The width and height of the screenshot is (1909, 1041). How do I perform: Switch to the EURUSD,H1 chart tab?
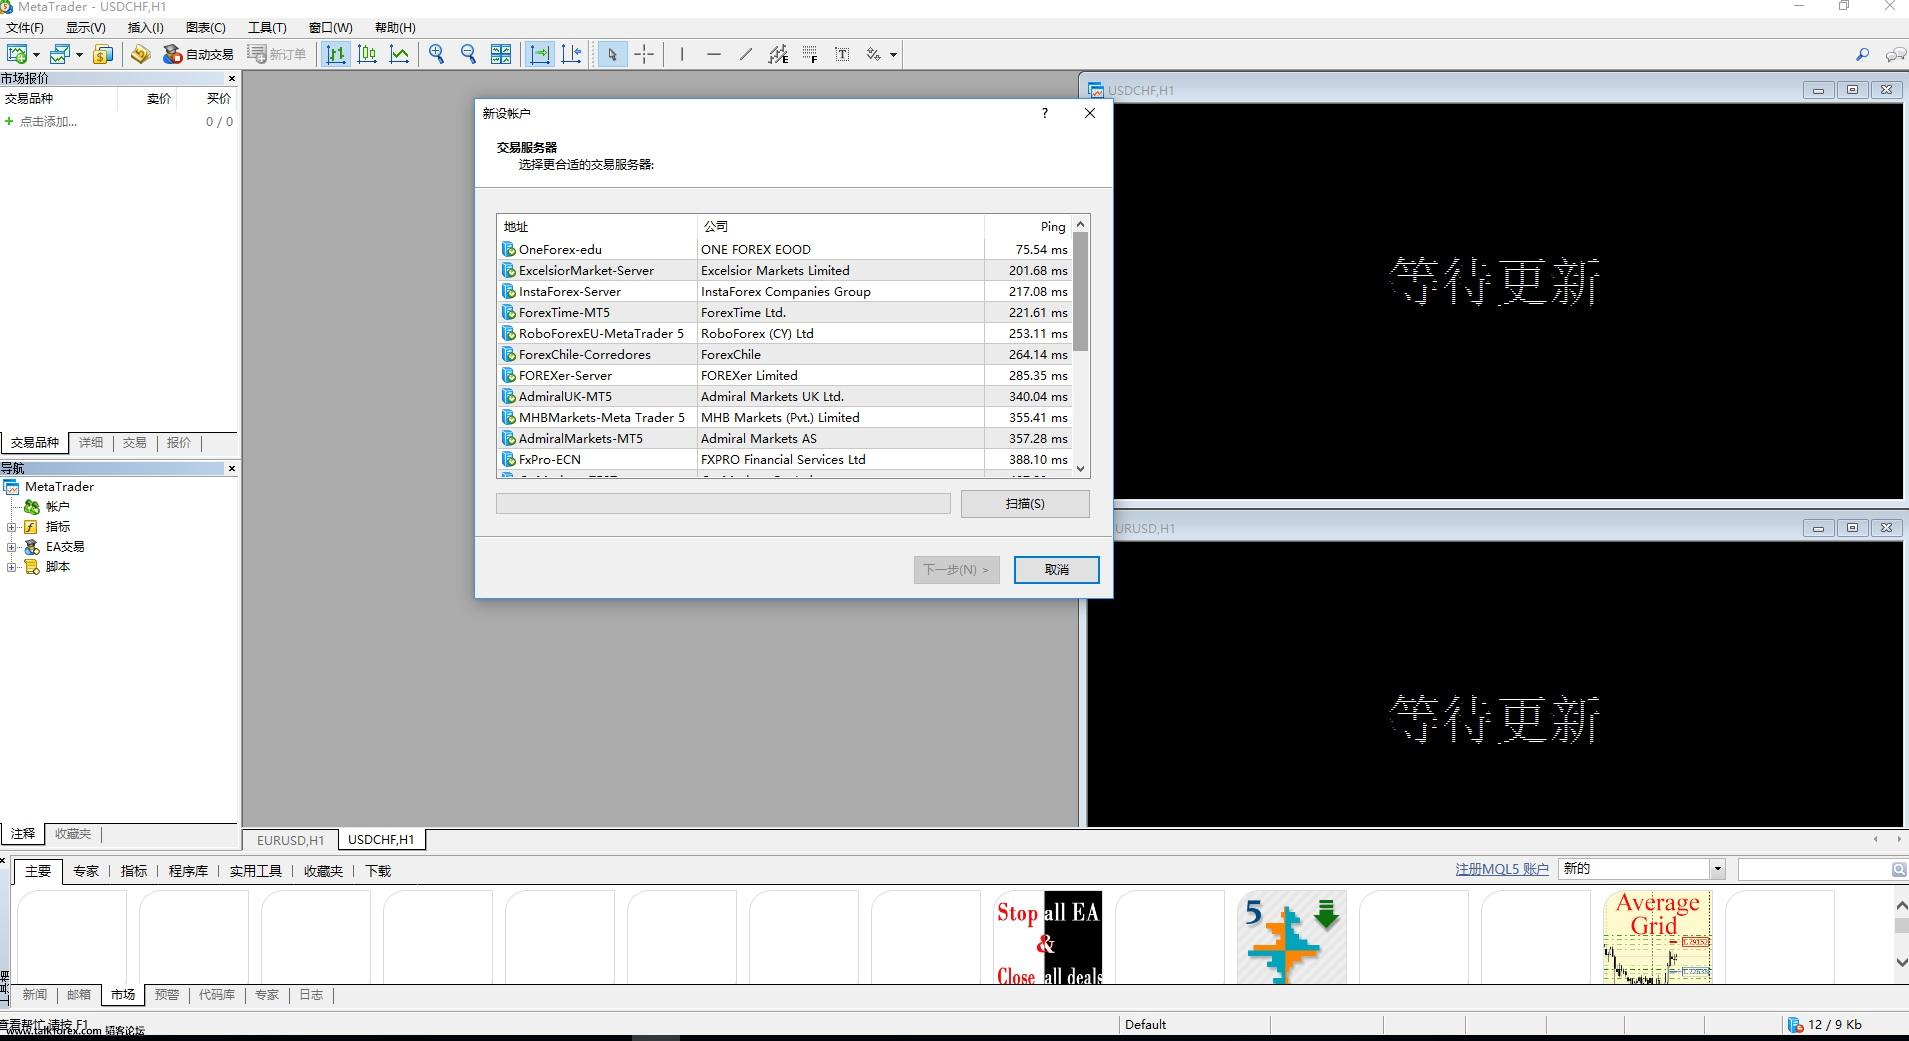click(290, 840)
